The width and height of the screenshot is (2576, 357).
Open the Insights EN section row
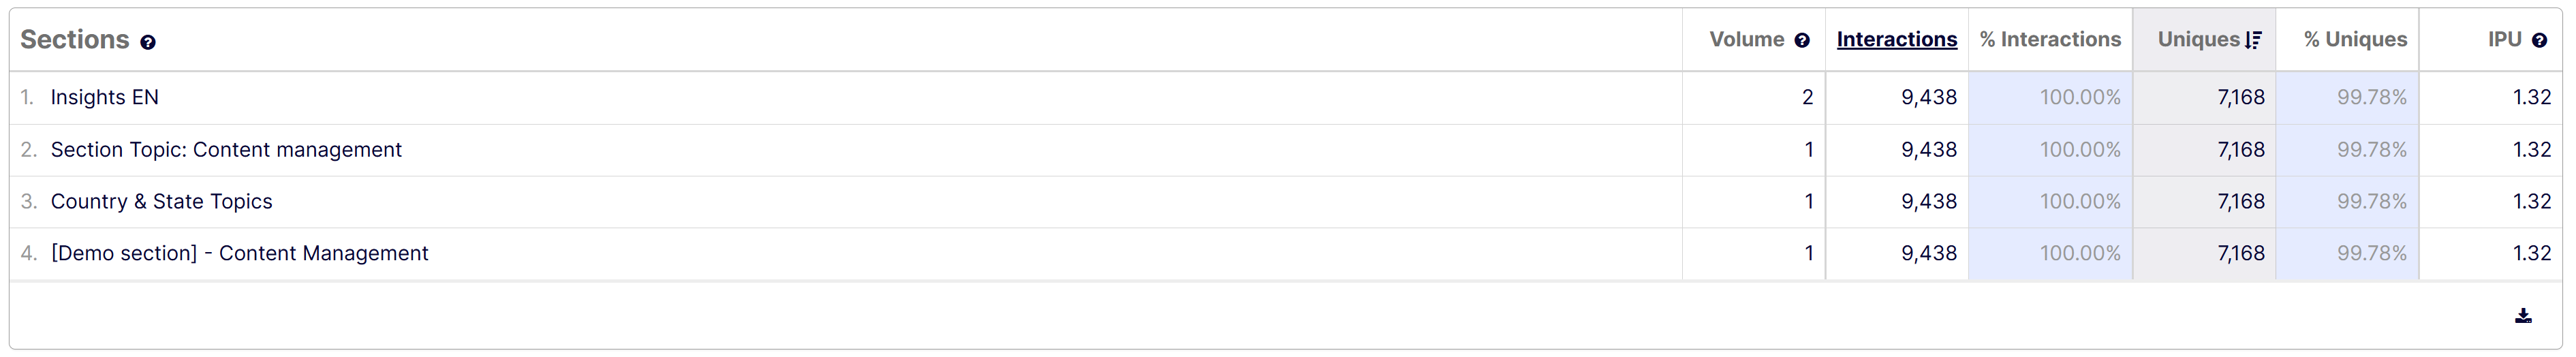click(105, 97)
